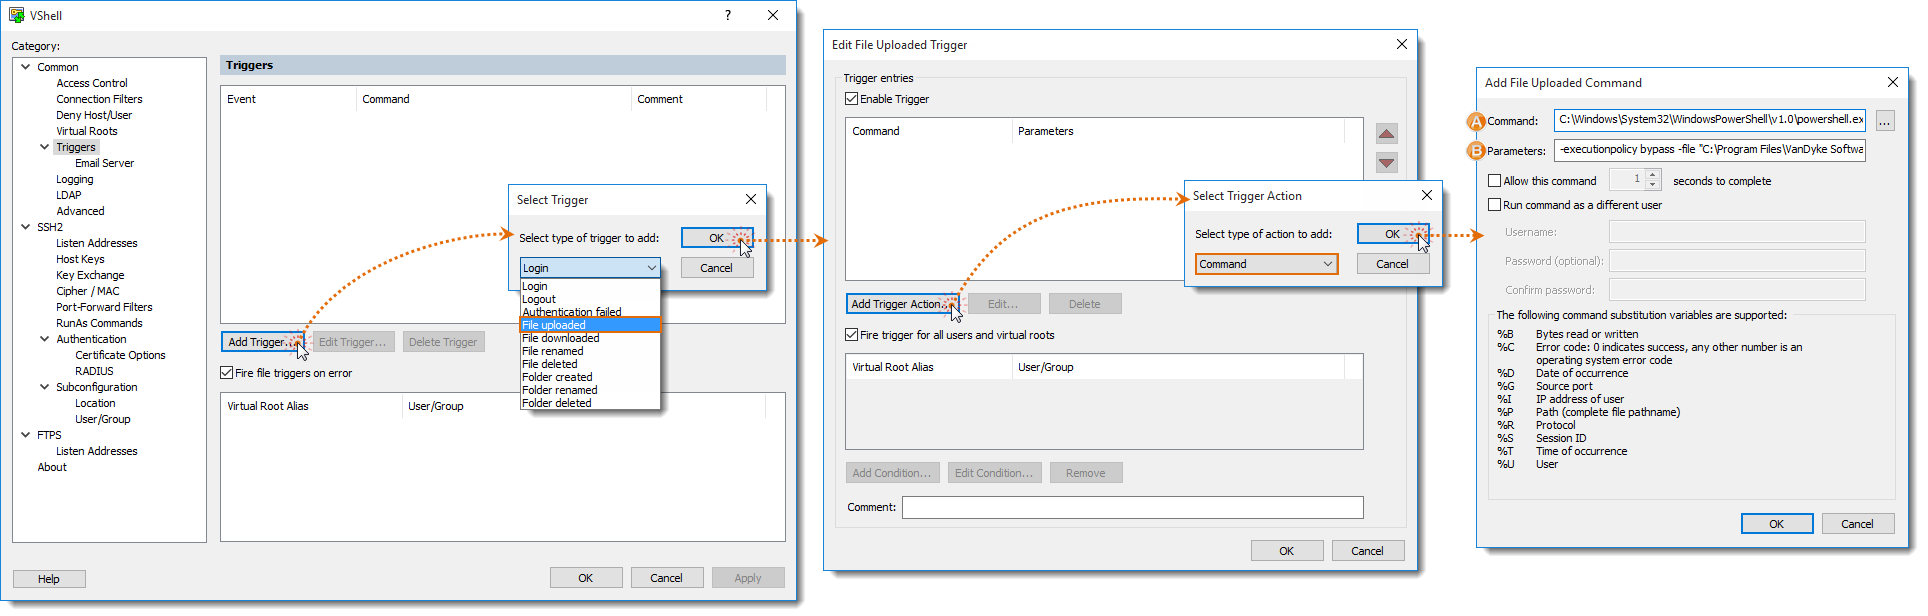
Task: Click the browse ellipsis button beside Command
Action: pyautogui.click(x=1884, y=121)
